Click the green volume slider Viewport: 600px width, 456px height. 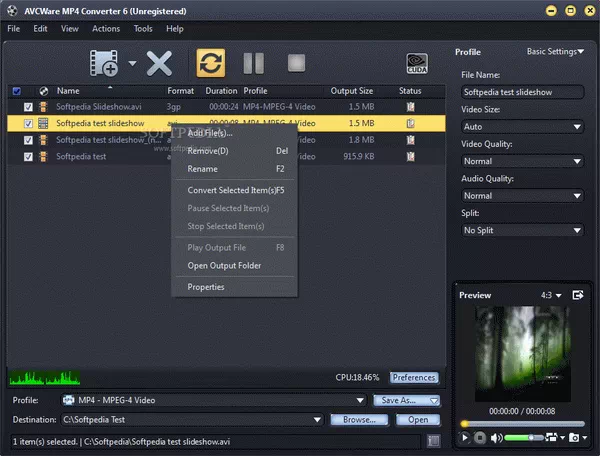tap(524, 438)
